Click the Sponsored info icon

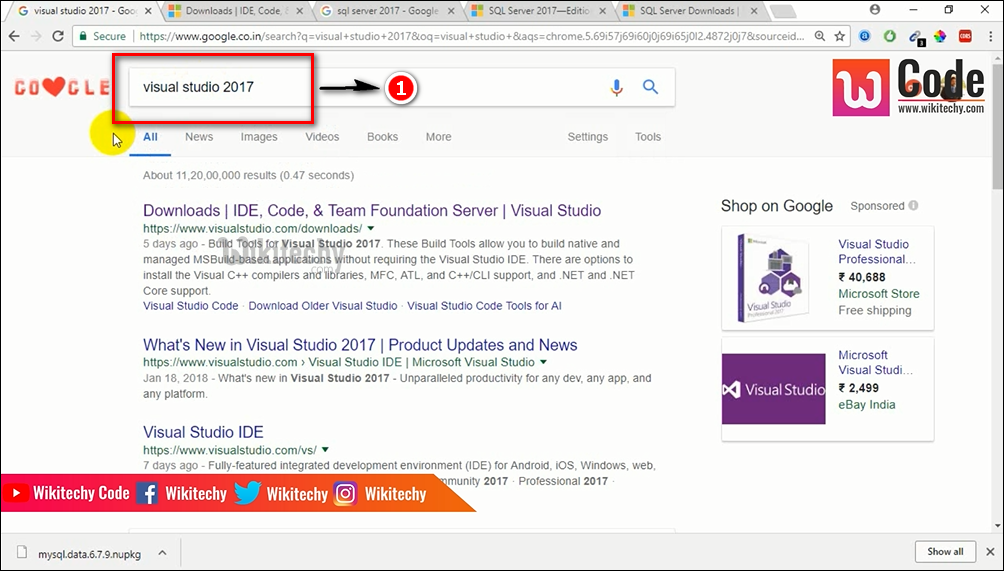pos(913,206)
